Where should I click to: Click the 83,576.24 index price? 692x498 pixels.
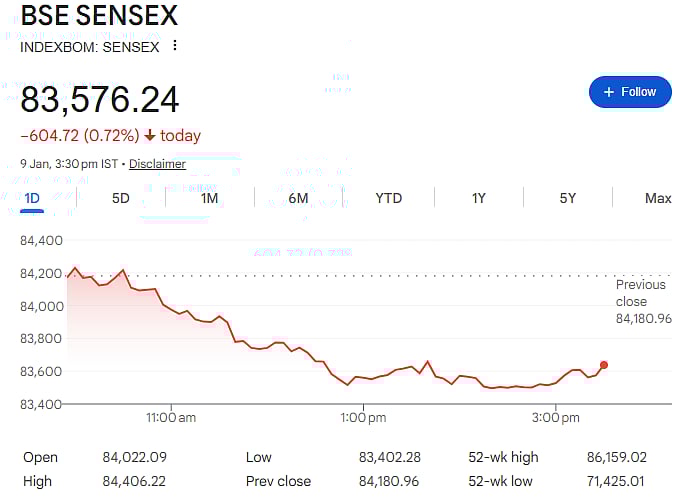tap(100, 100)
